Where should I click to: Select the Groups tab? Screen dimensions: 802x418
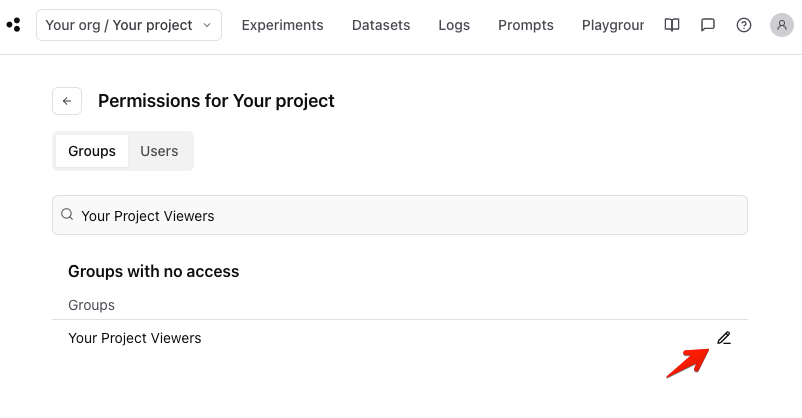coord(92,151)
